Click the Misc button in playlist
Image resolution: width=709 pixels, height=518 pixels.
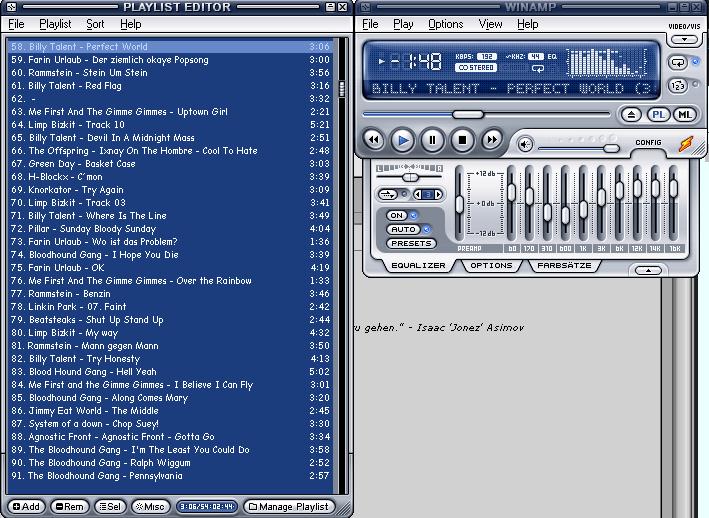point(151,507)
